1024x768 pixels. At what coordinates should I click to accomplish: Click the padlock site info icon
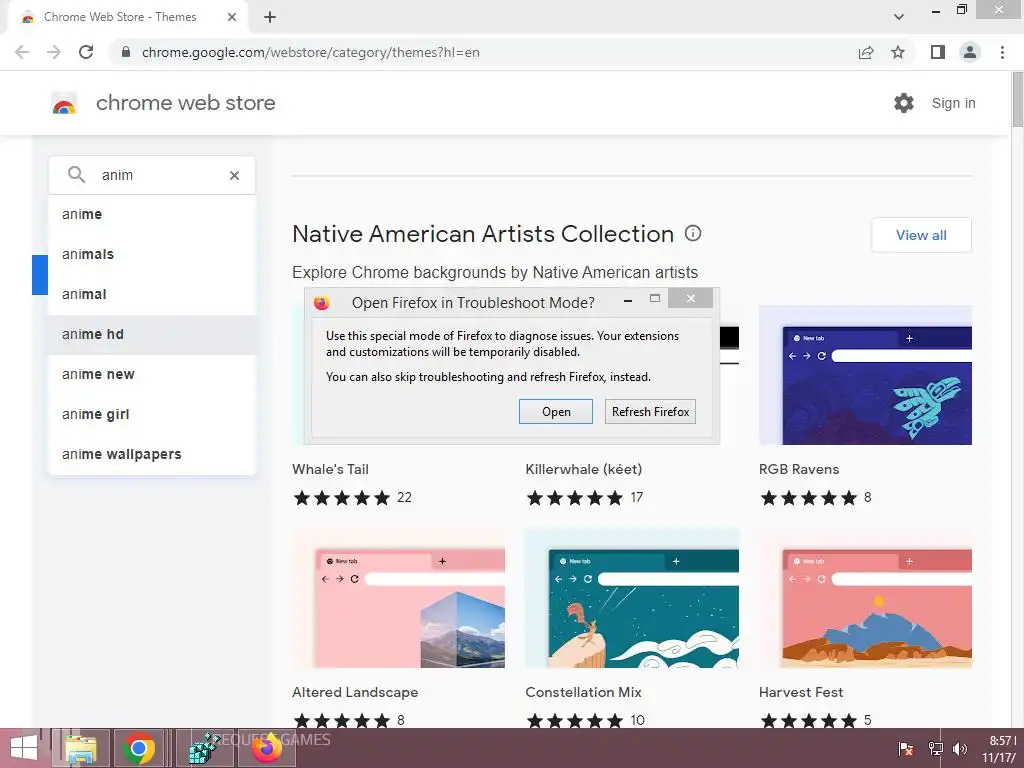(126, 52)
